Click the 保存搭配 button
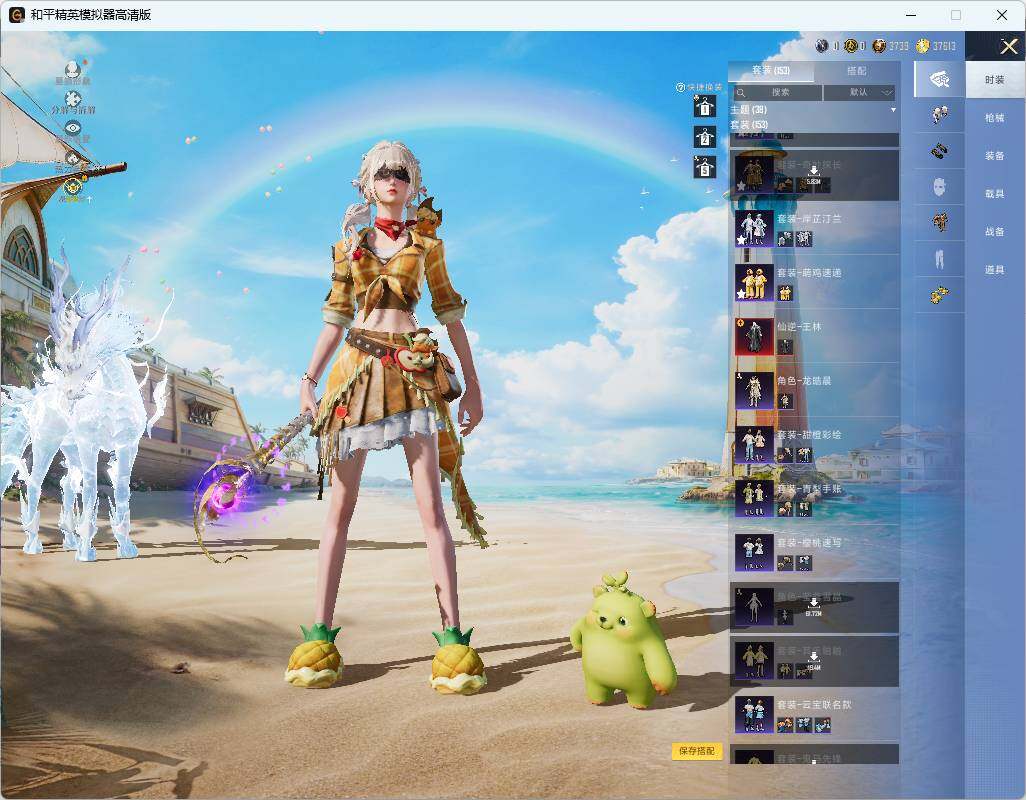This screenshot has height=800, width=1026. 697,751
